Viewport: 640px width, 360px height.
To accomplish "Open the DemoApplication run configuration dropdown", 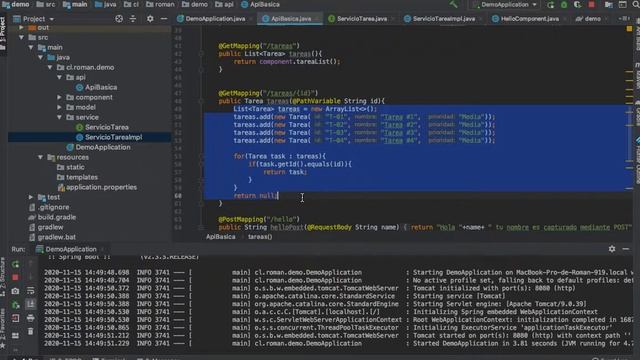I will (x=505, y=4).
